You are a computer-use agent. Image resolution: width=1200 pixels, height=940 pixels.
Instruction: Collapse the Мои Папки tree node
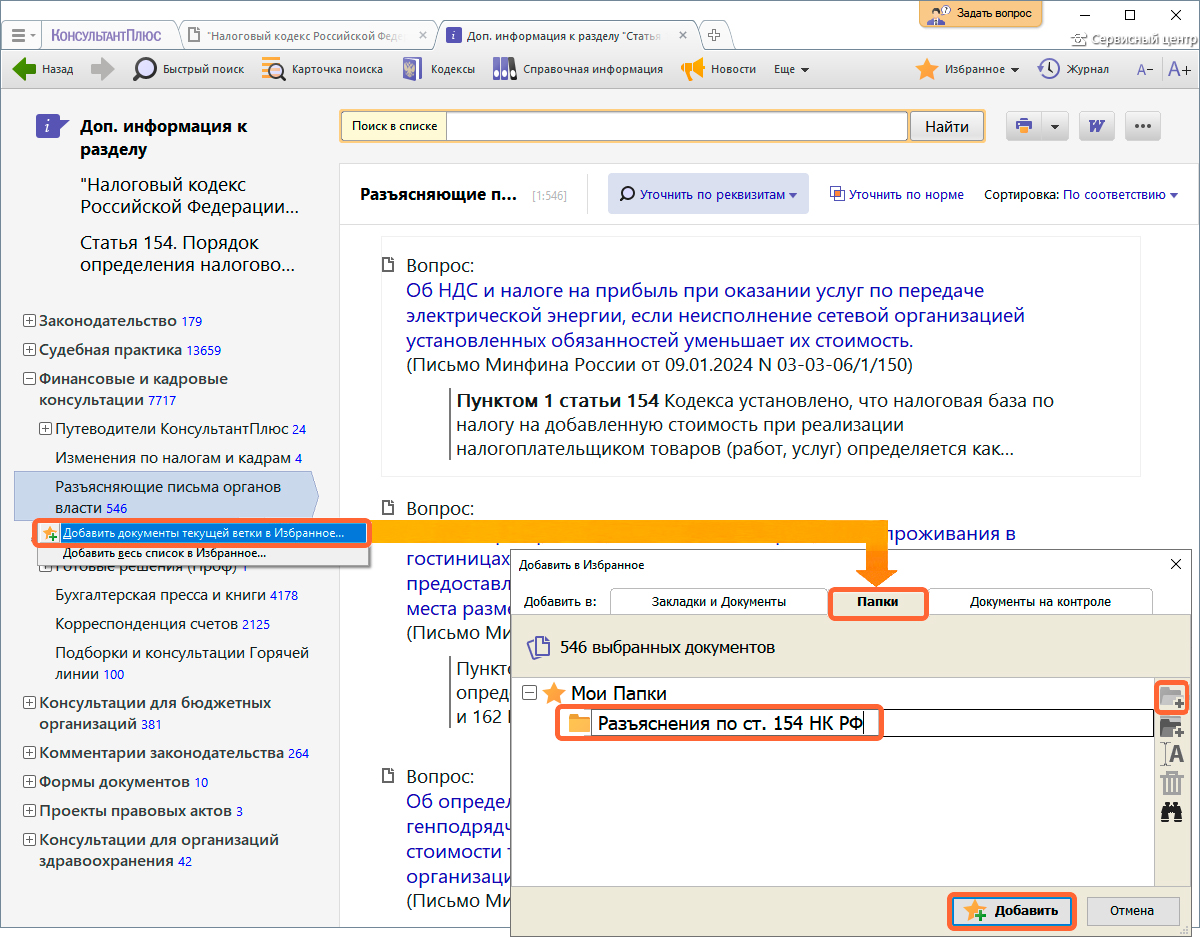click(529, 693)
